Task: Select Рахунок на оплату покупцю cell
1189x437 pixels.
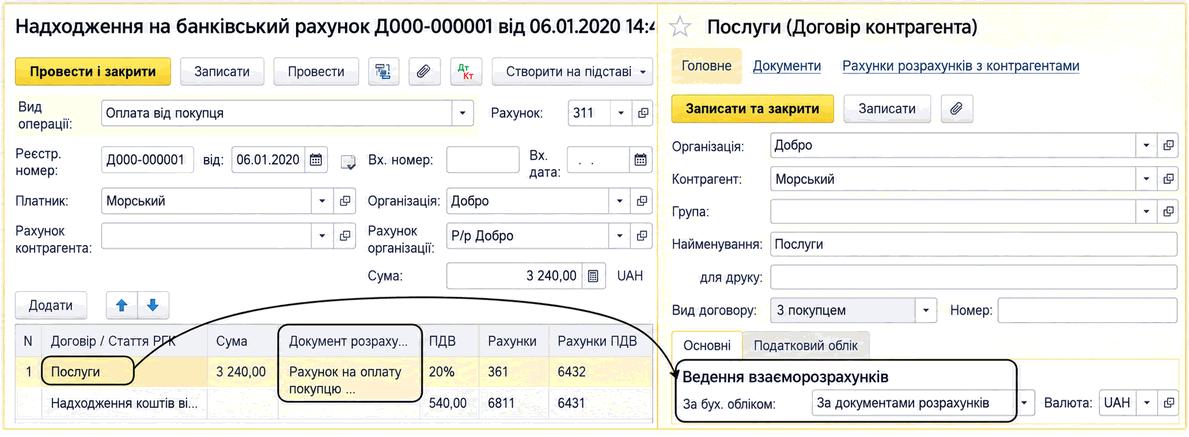Action: pos(349,381)
